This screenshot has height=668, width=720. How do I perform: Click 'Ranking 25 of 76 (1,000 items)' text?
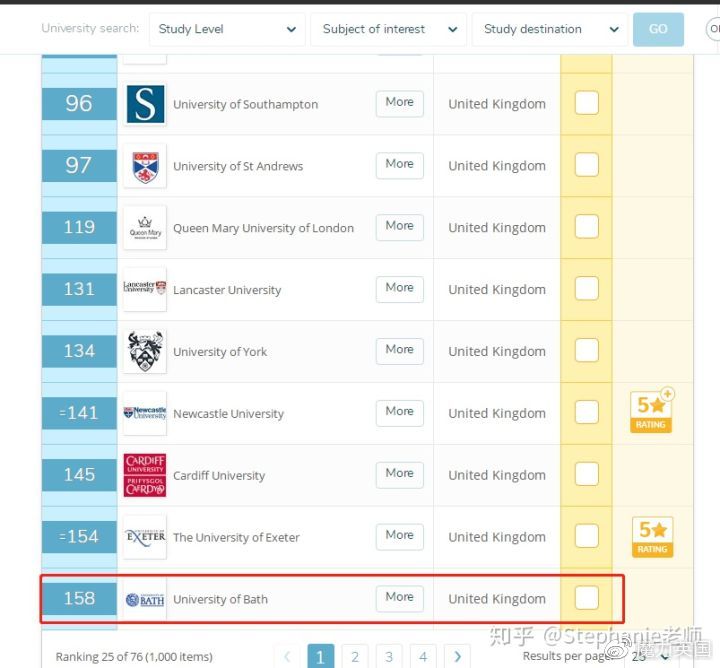(x=134, y=657)
